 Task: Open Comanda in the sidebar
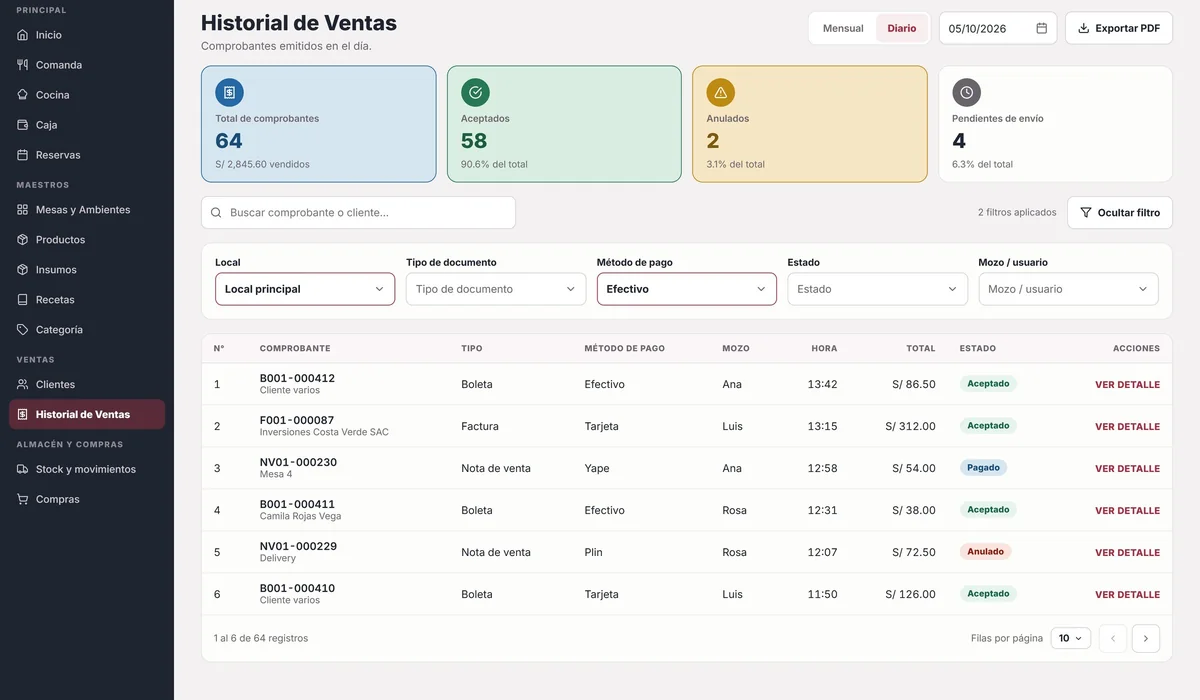(x=87, y=65)
